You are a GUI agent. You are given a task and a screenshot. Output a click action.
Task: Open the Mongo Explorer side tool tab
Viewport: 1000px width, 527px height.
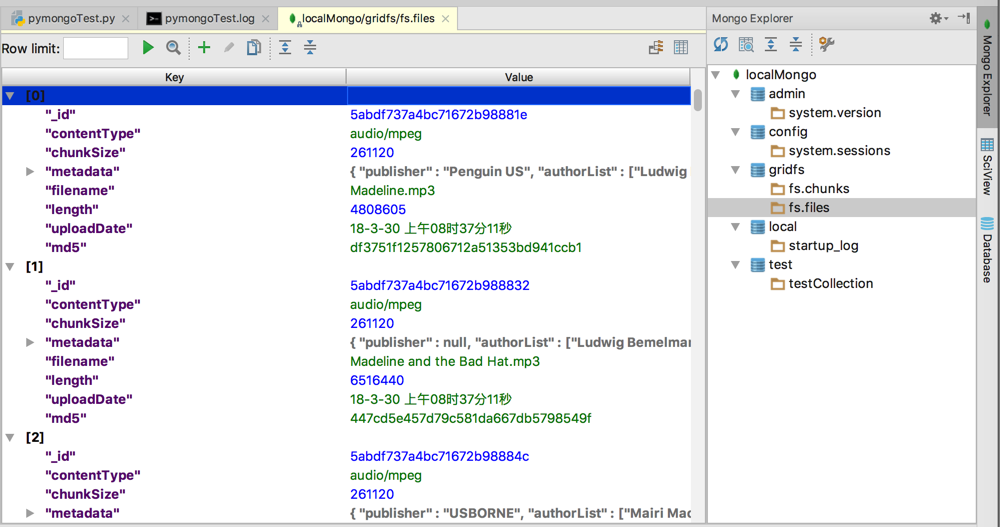tap(987, 66)
